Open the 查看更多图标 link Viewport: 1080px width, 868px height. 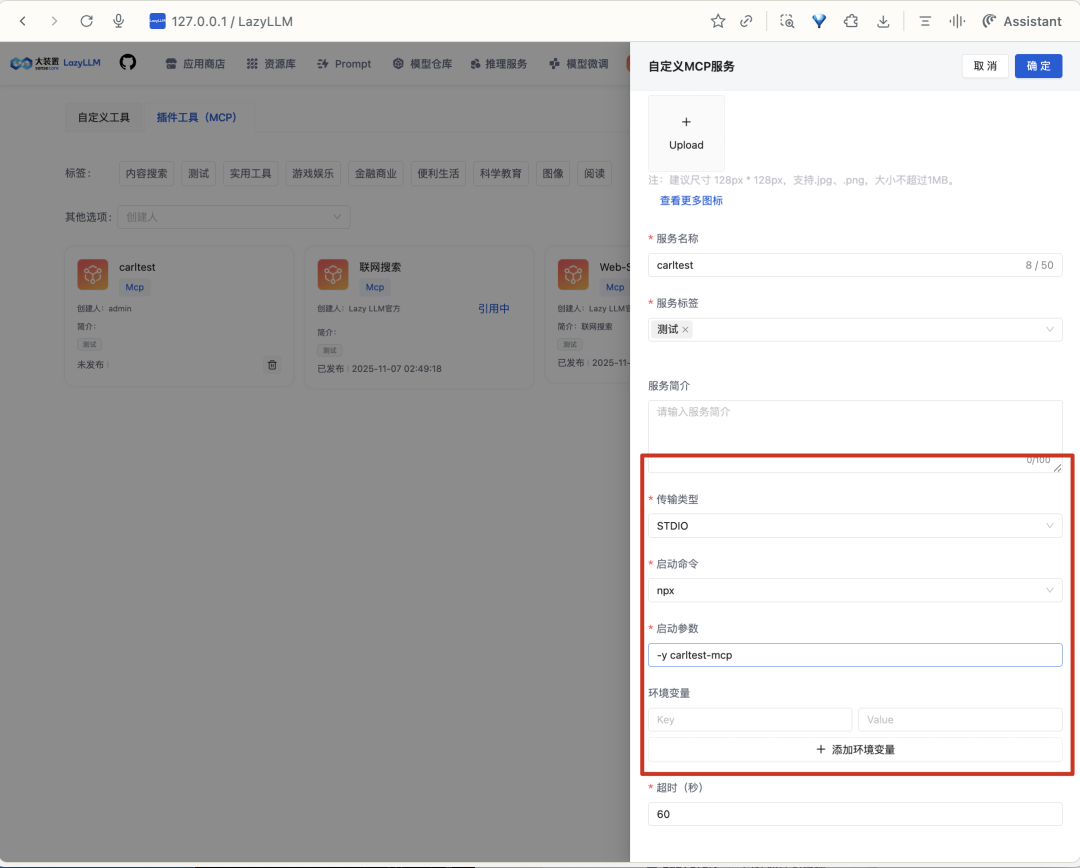click(x=691, y=201)
